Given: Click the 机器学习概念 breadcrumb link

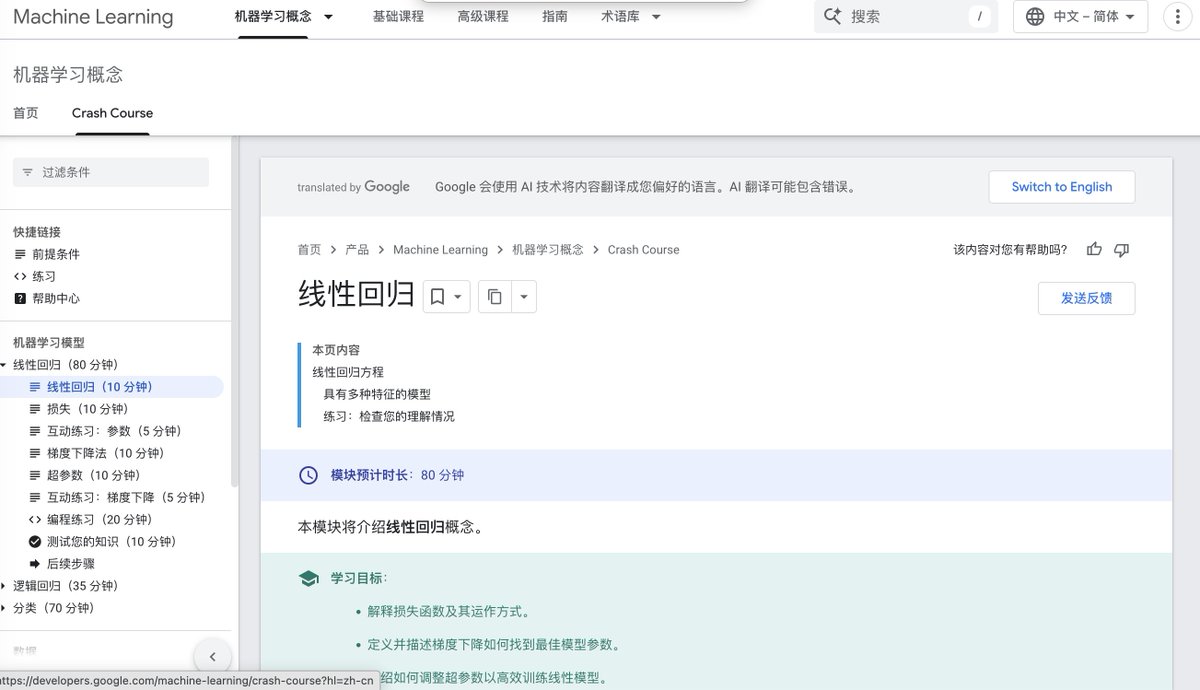Looking at the screenshot, I should (548, 250).
